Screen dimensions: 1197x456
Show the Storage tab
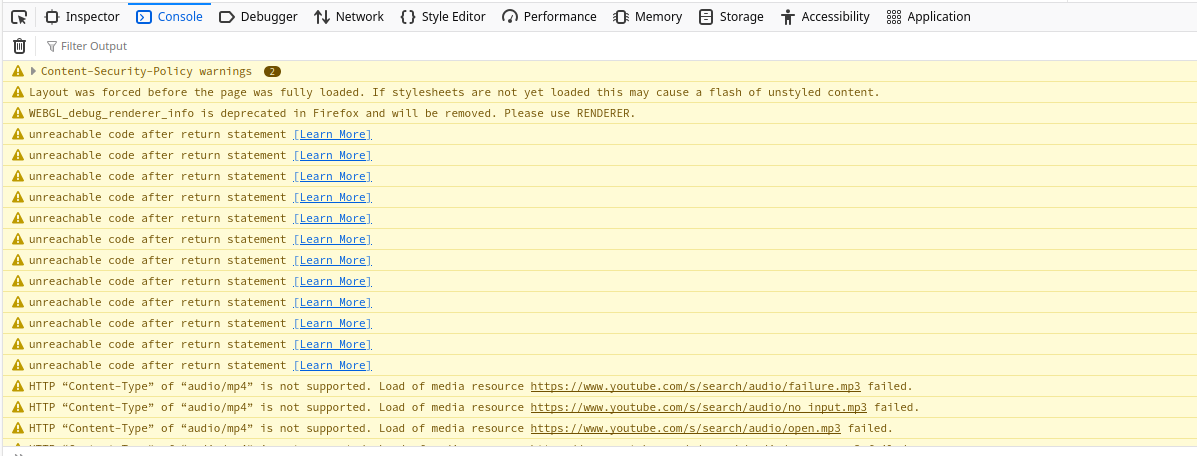(731, 16)
